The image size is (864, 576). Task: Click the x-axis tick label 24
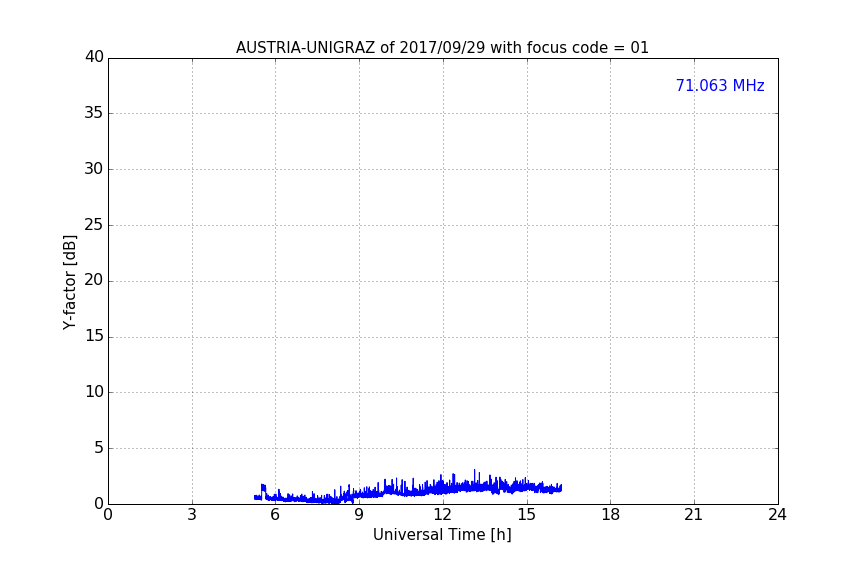[777, 515]
